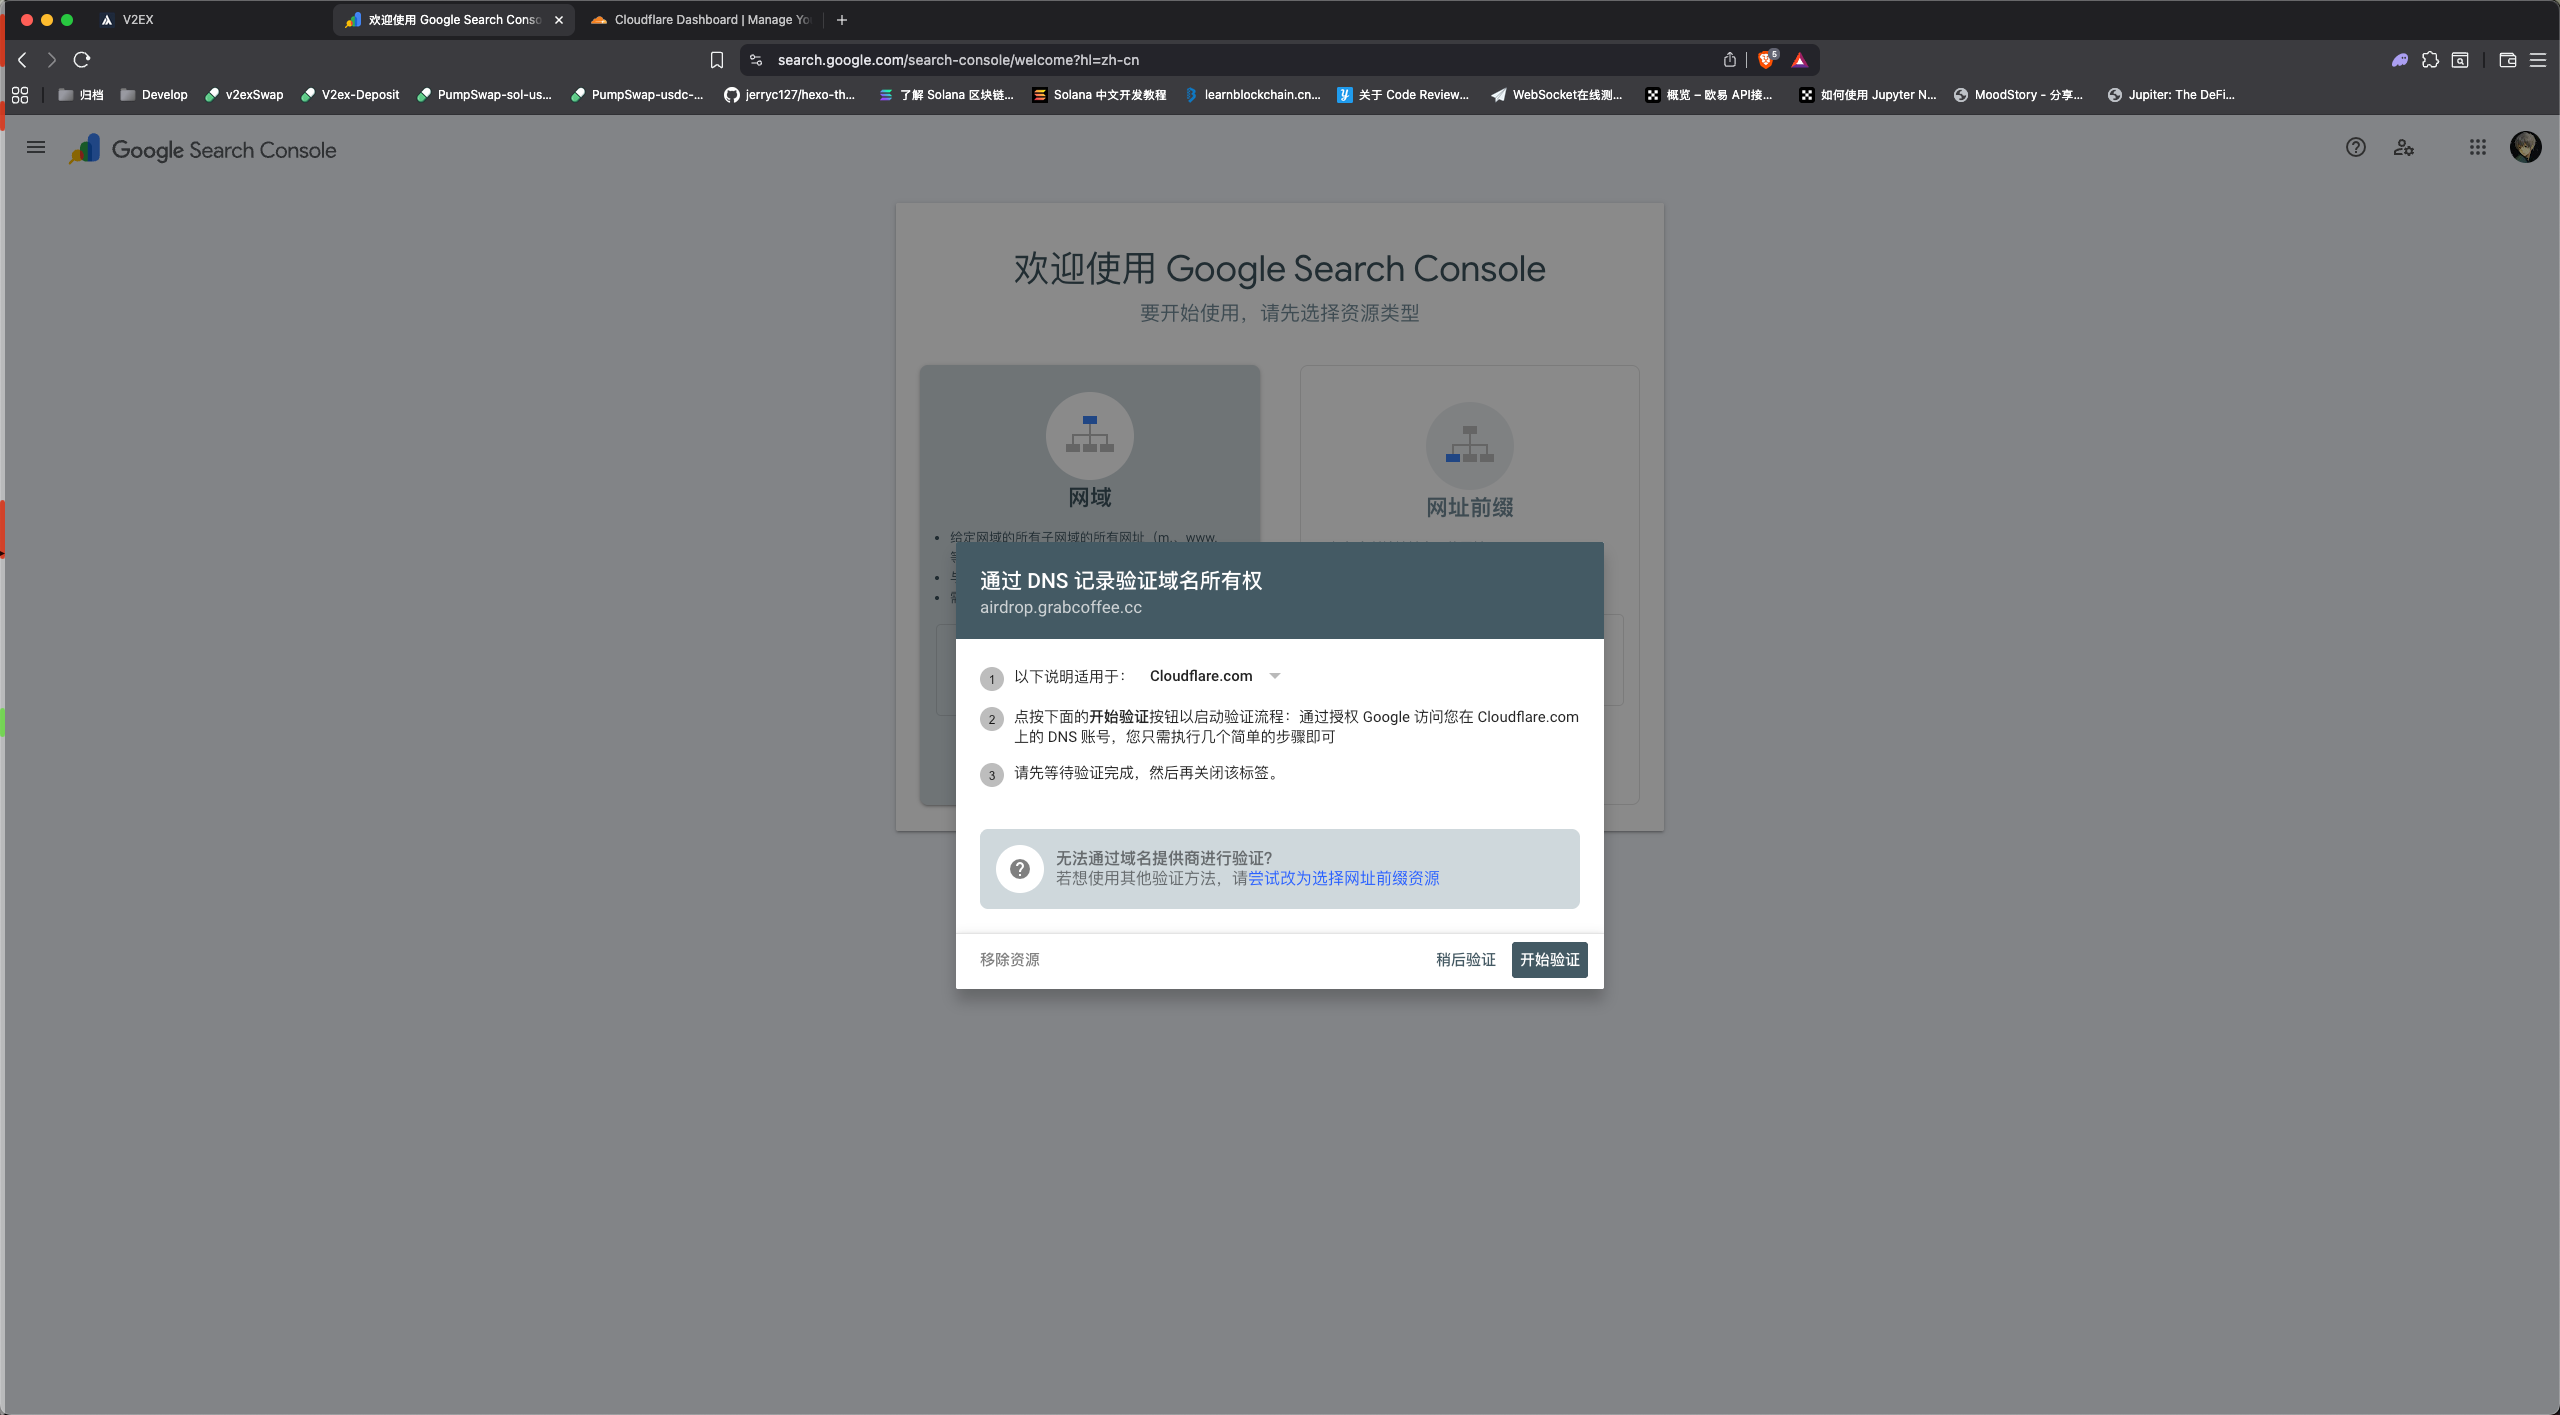Viewport: 2560px width, 1415px height.
Task: Open Brave Rewards
Action: point(1799,61)
